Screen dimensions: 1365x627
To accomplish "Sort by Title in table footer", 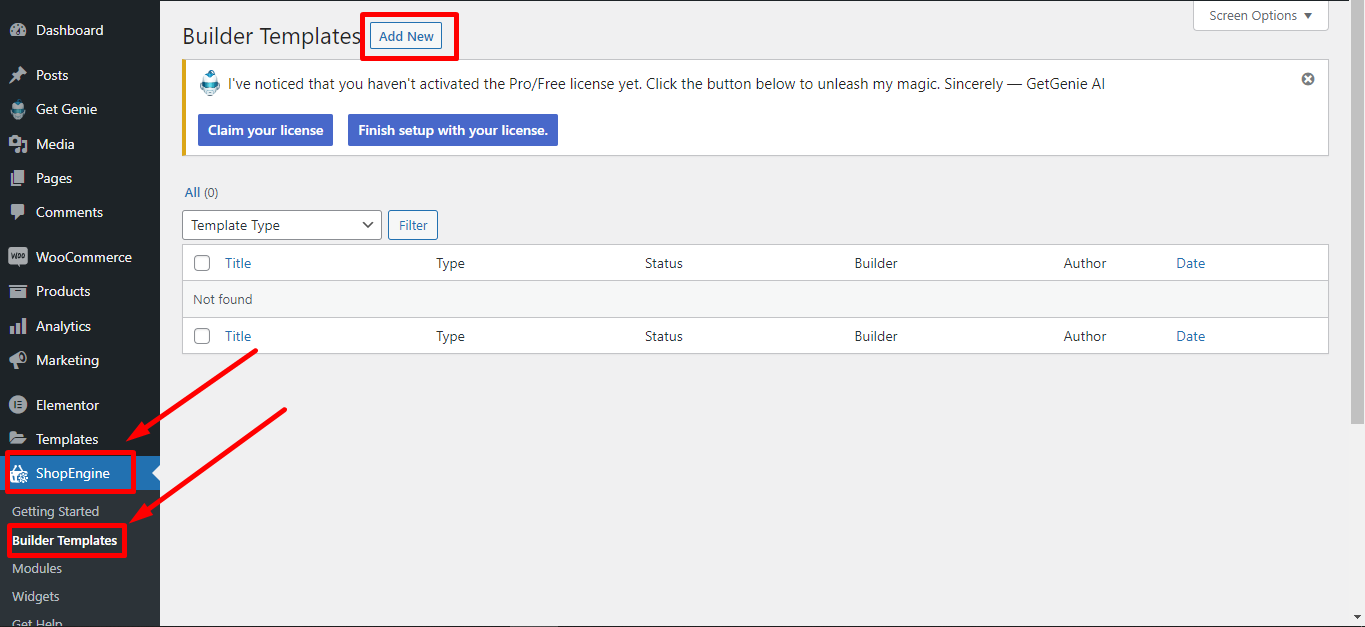I will tap(238, 336).
